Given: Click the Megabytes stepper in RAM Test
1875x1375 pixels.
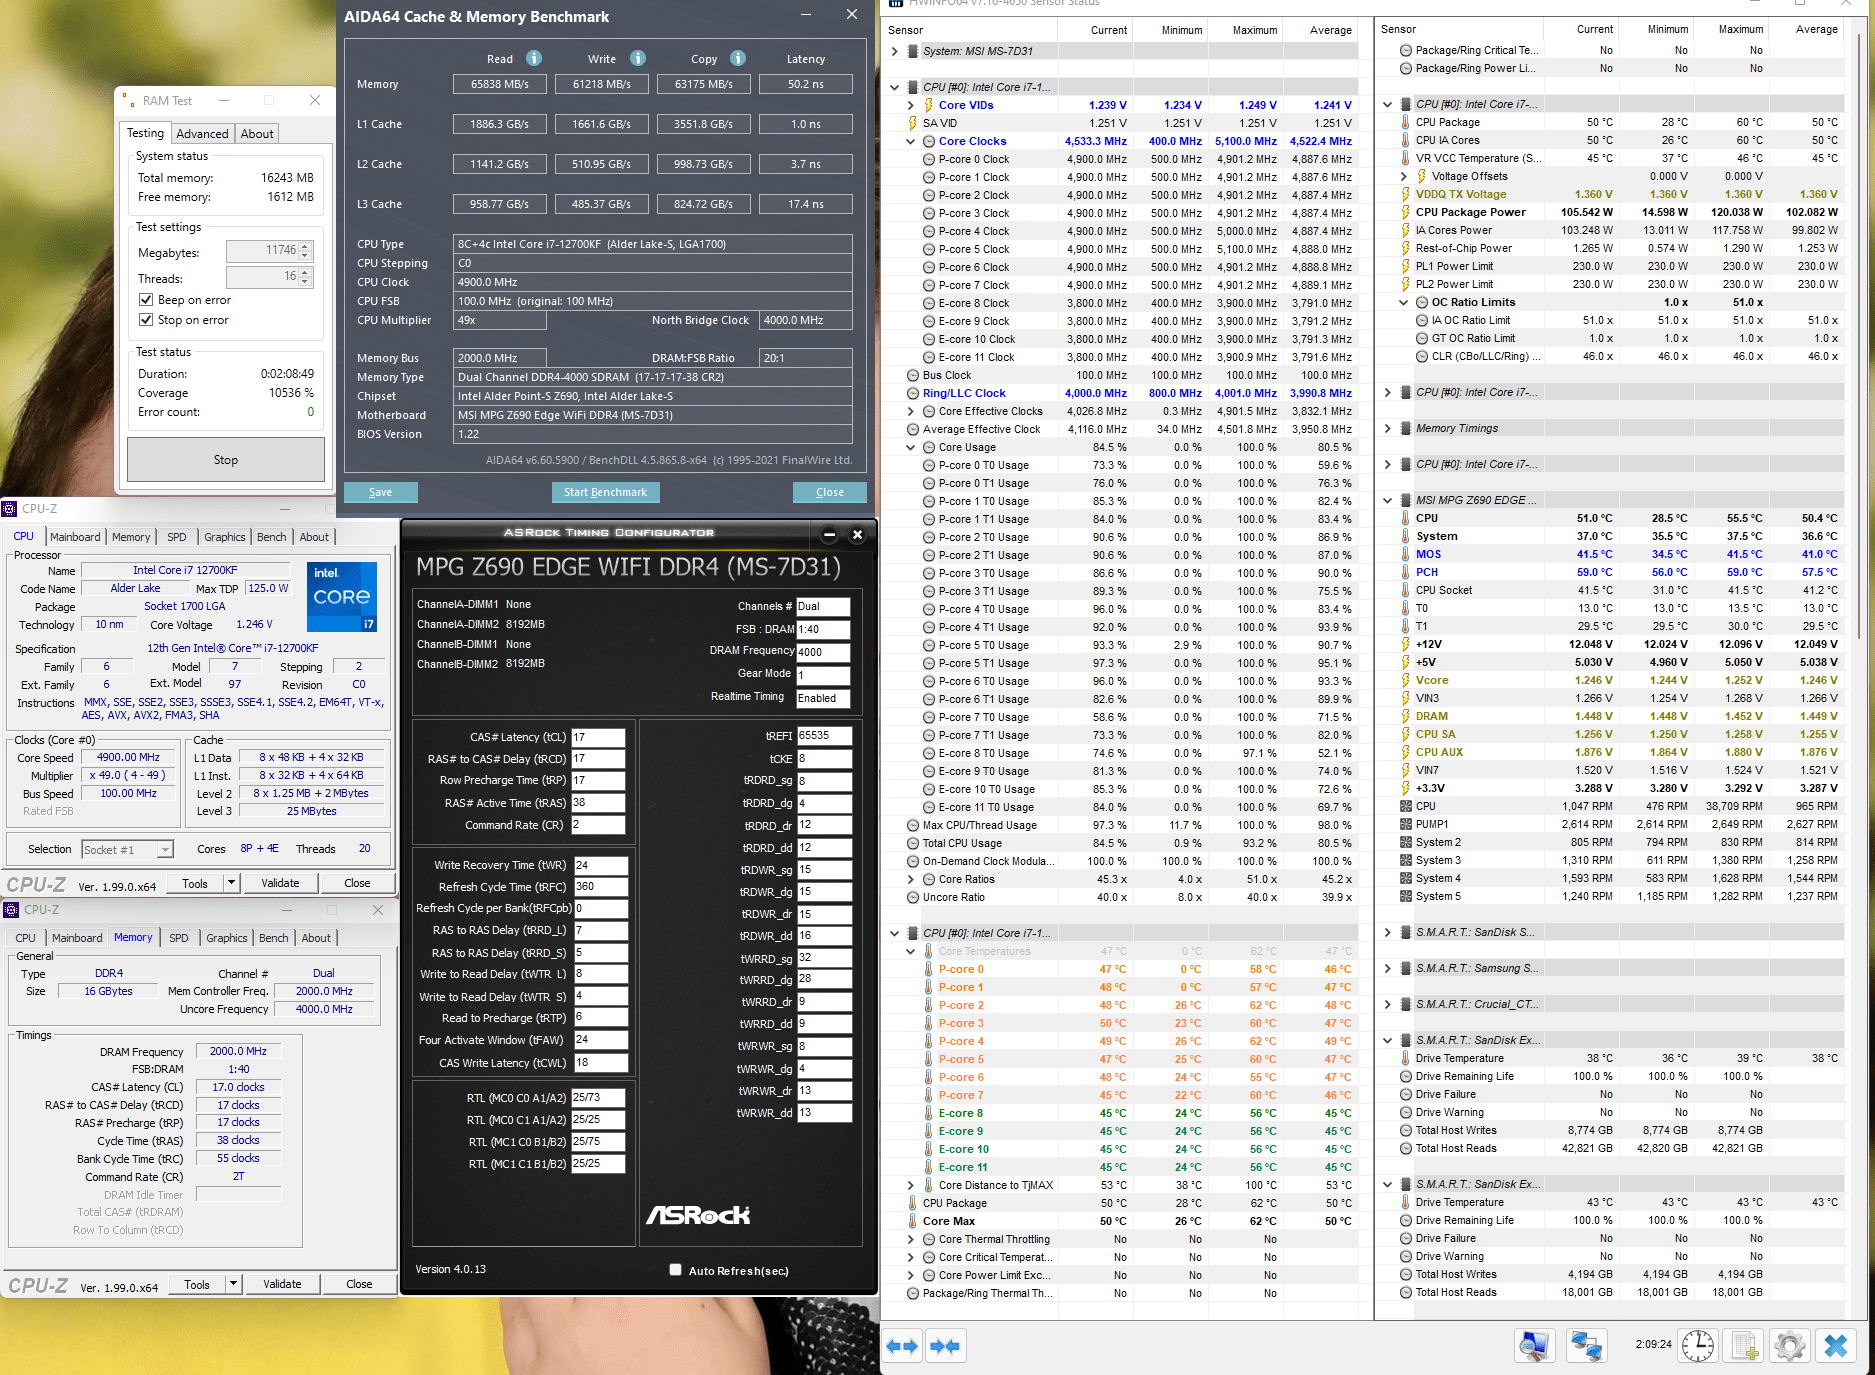Looking at the screenshot, I should coord(306,251).
